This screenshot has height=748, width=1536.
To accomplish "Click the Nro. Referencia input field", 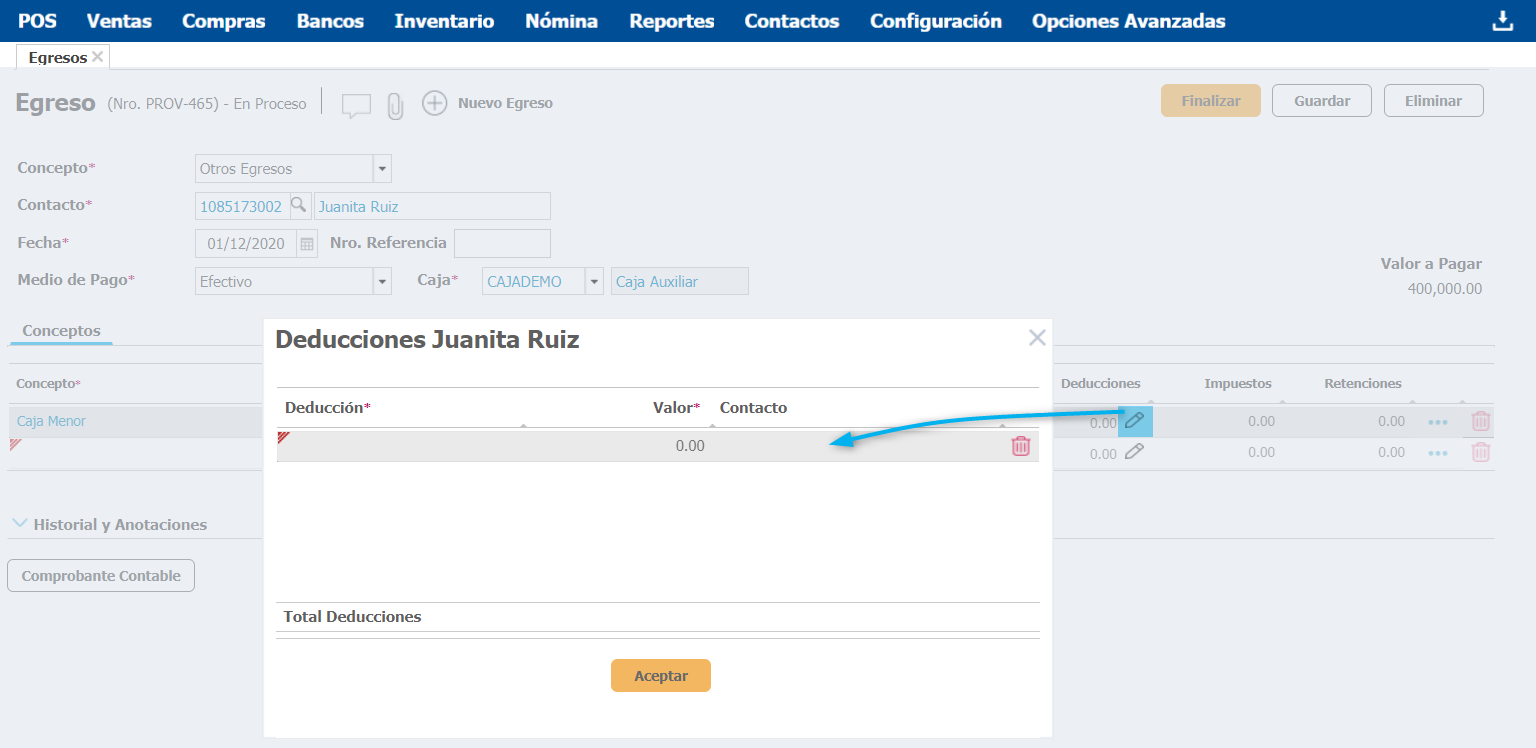I will click(x=502, y=244).
